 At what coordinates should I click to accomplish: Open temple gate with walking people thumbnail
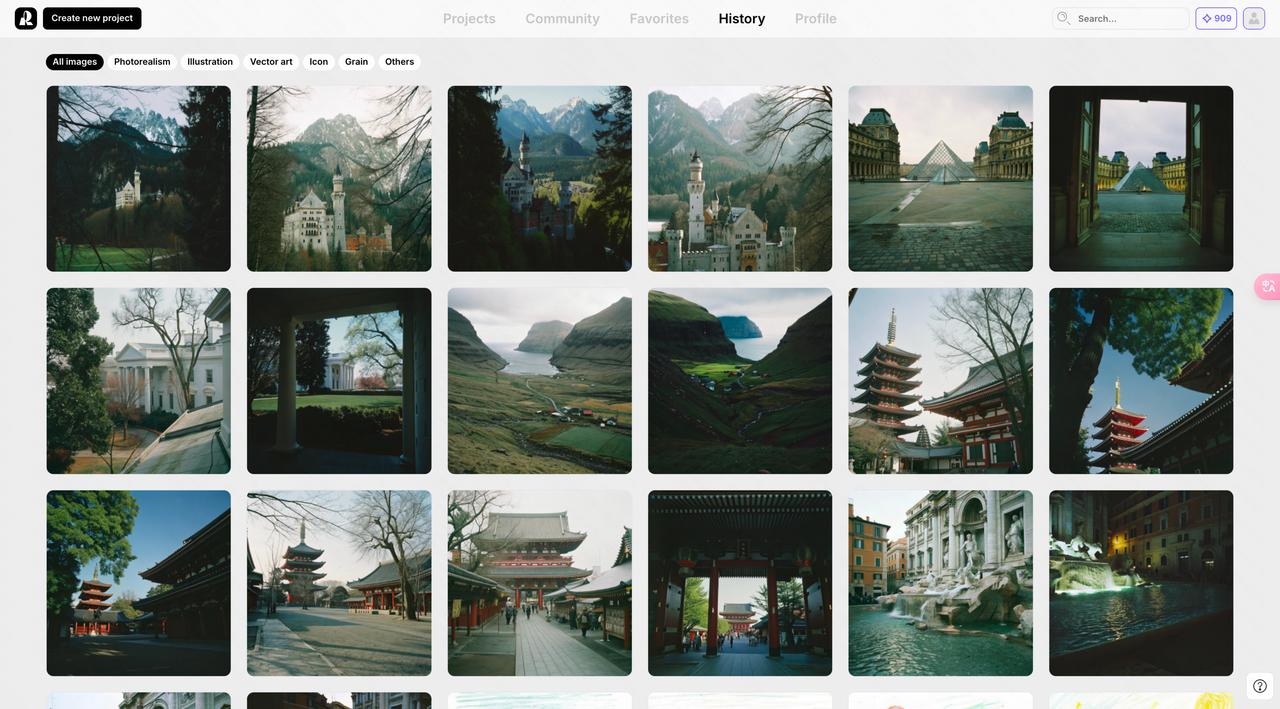[540, 583]
